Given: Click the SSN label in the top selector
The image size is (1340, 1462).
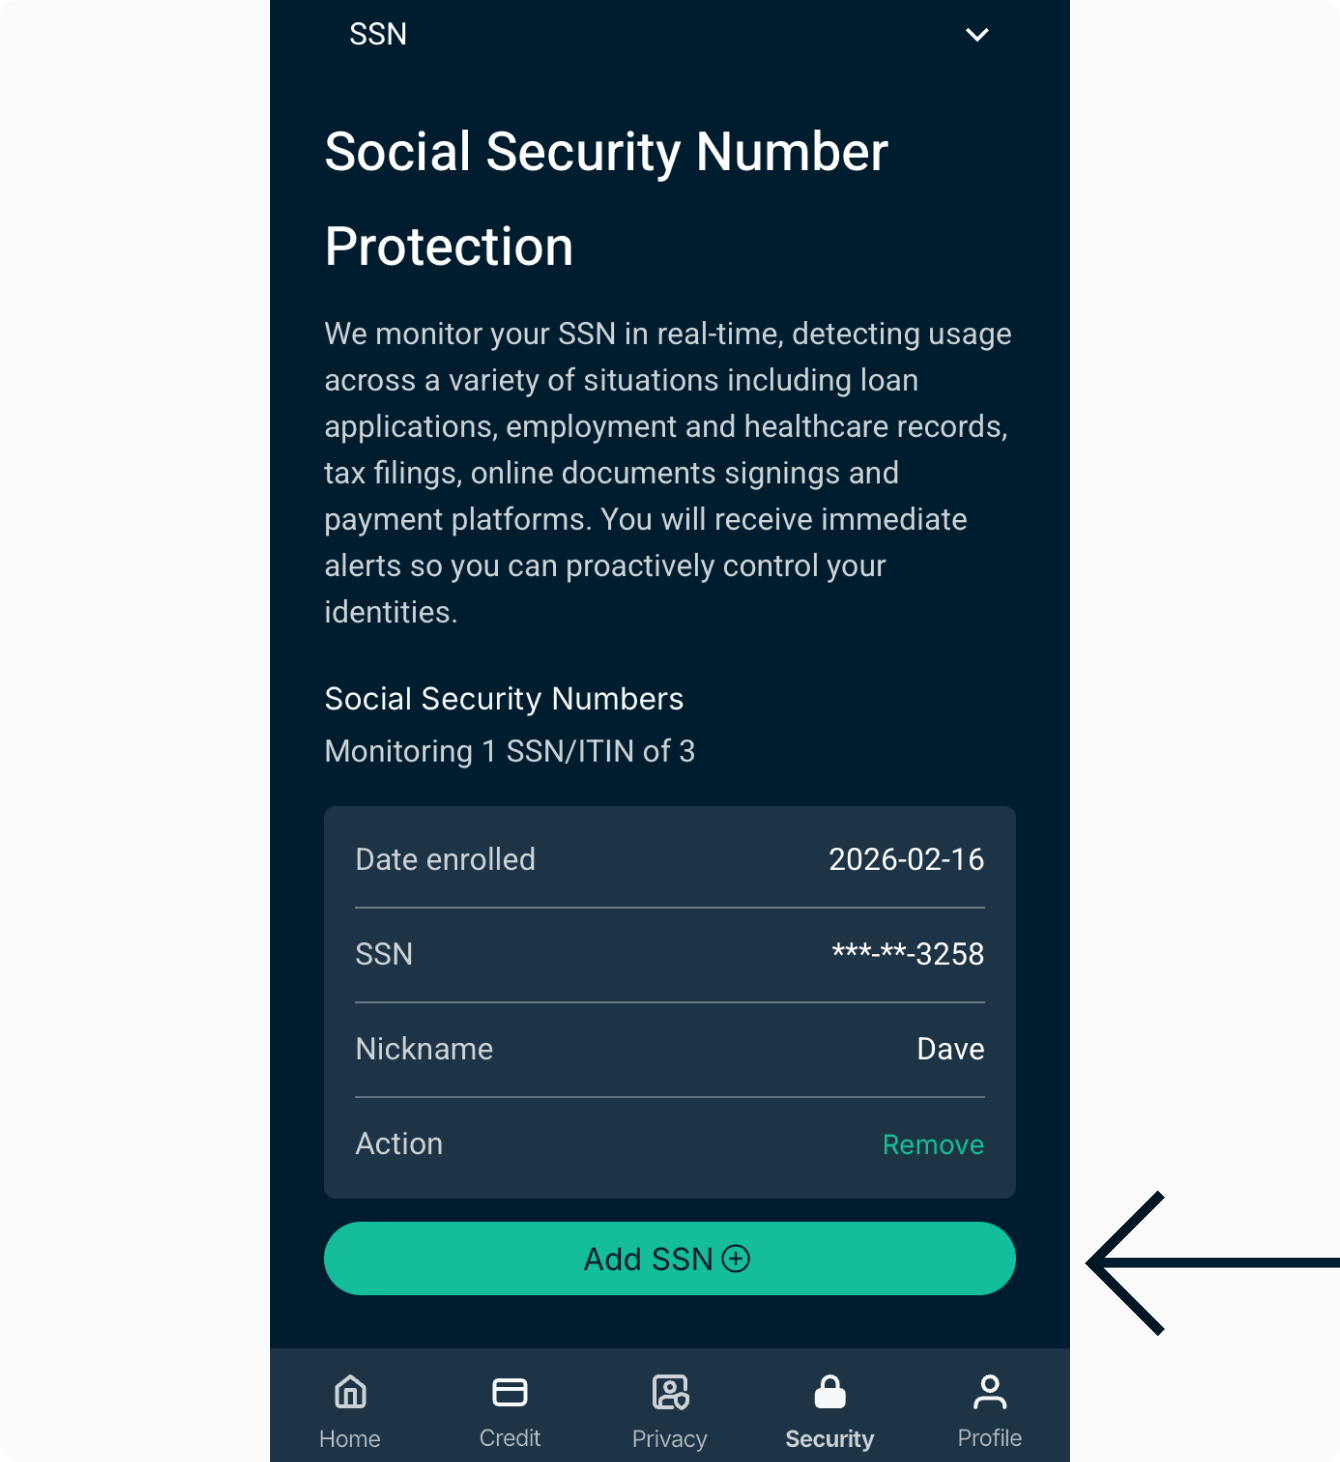Looking at the screenshot, I should pos(378,35).
